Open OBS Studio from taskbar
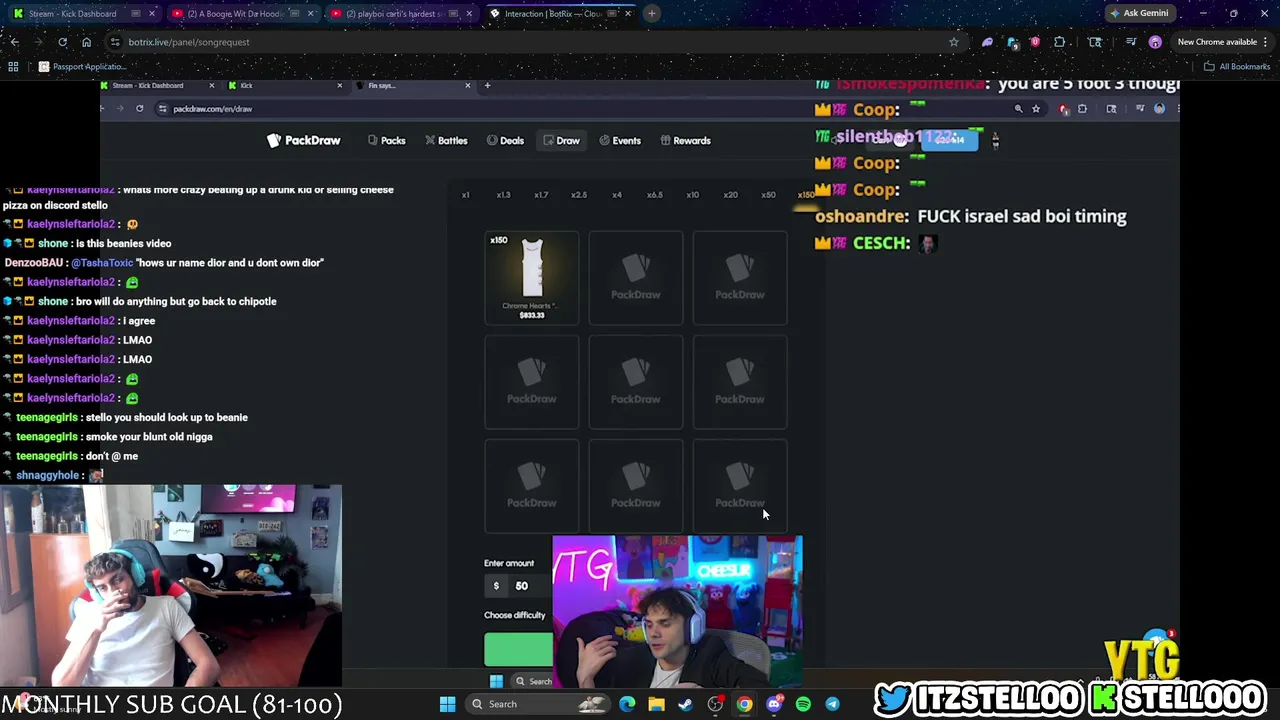The width and height of the screenshot is (1280, 720). 715,704
